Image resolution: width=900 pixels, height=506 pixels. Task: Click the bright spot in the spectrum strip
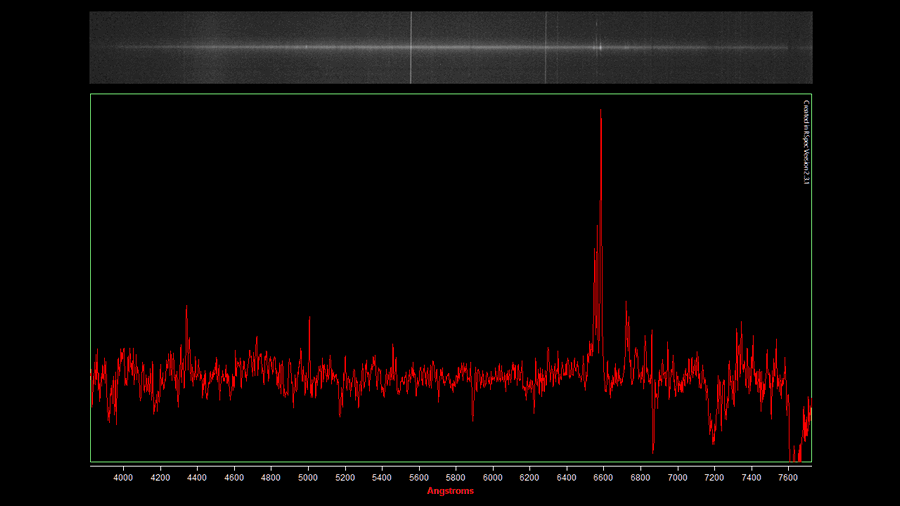[x=600, y=48]
